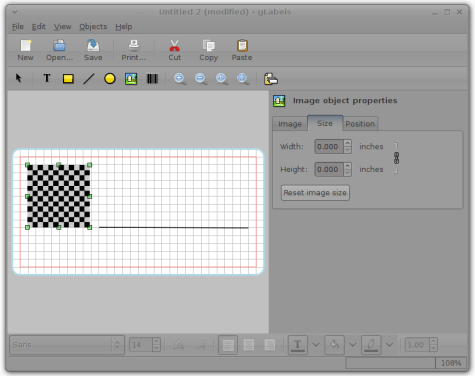
Task: Open the window menu chevron in title bar
Action: pos(15,12)
